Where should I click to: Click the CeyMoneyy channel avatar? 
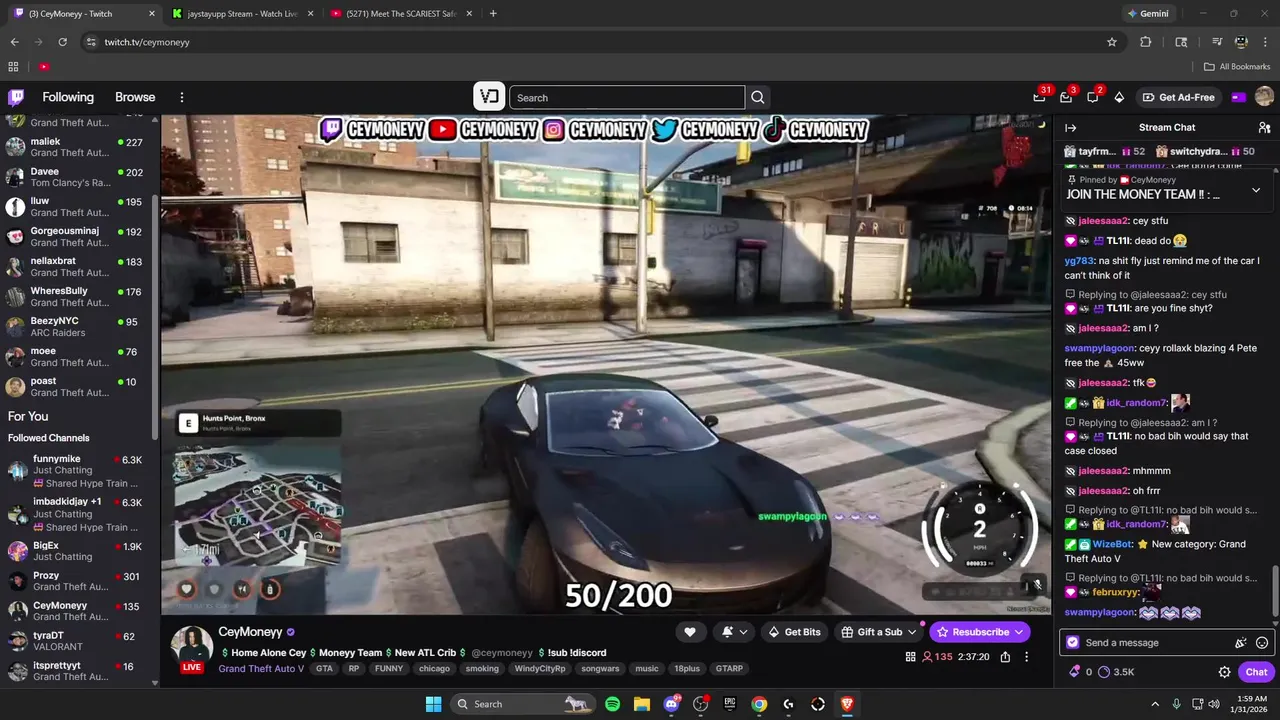tap(191, 647)
